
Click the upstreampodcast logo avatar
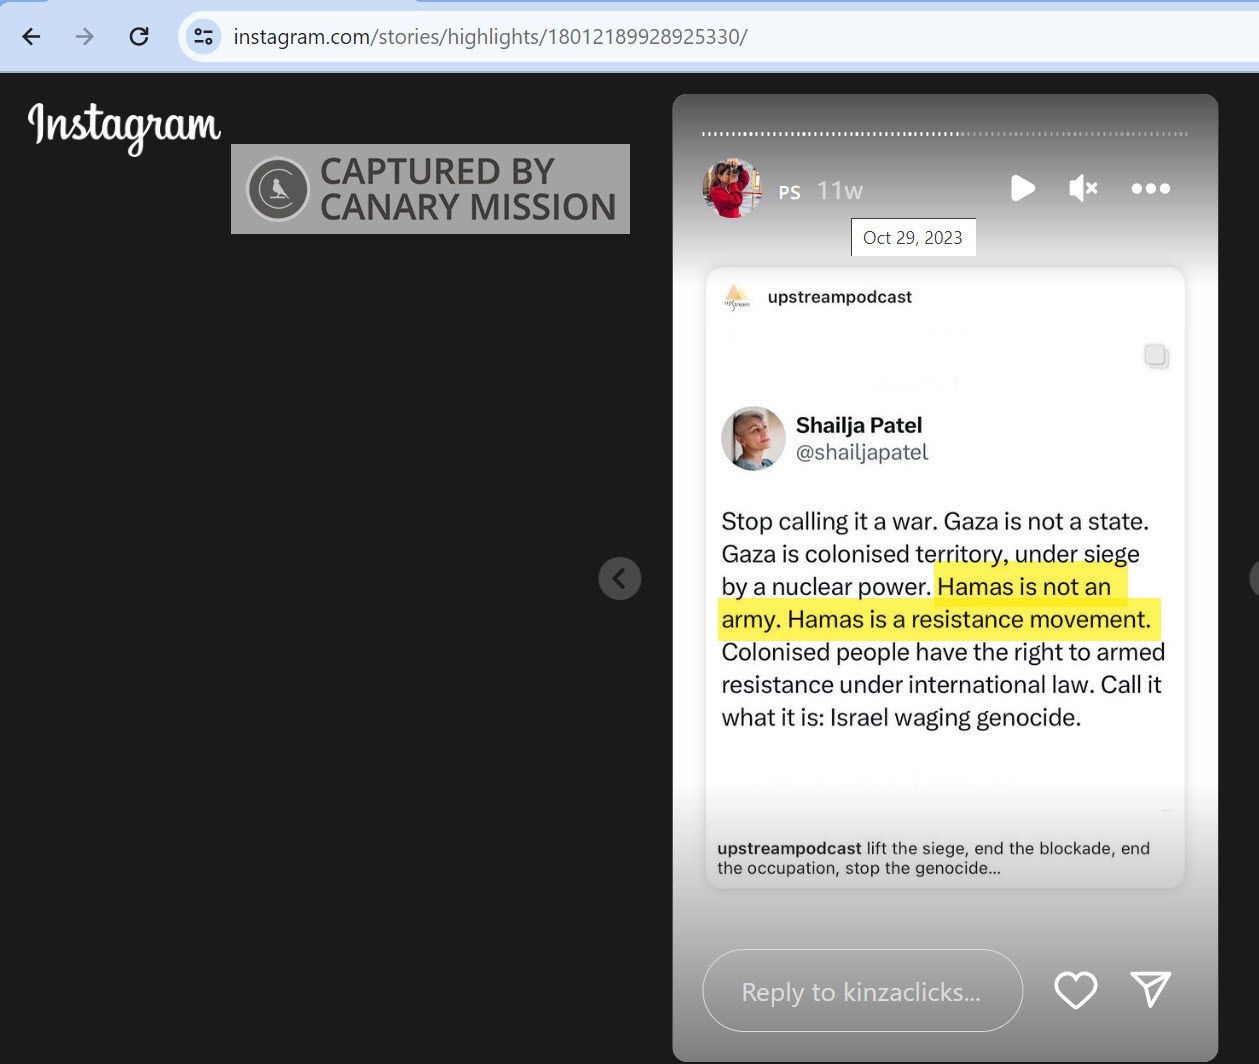tap(736, 297)
